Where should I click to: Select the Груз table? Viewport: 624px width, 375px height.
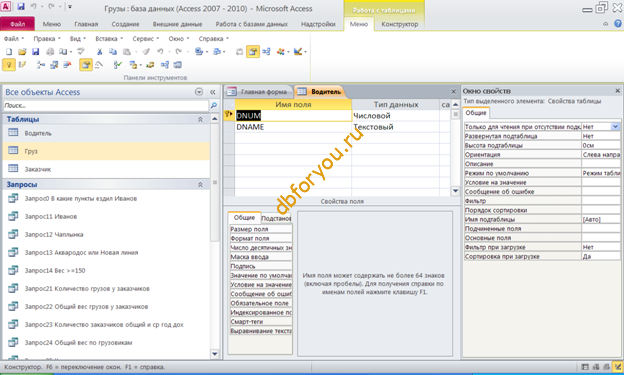(106, 151)
